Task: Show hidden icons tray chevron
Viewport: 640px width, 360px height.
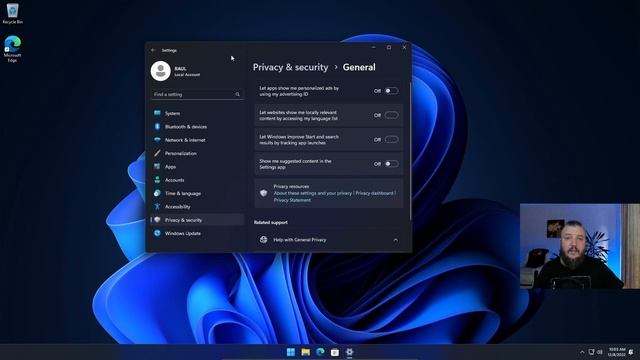Action: point(582,352)
